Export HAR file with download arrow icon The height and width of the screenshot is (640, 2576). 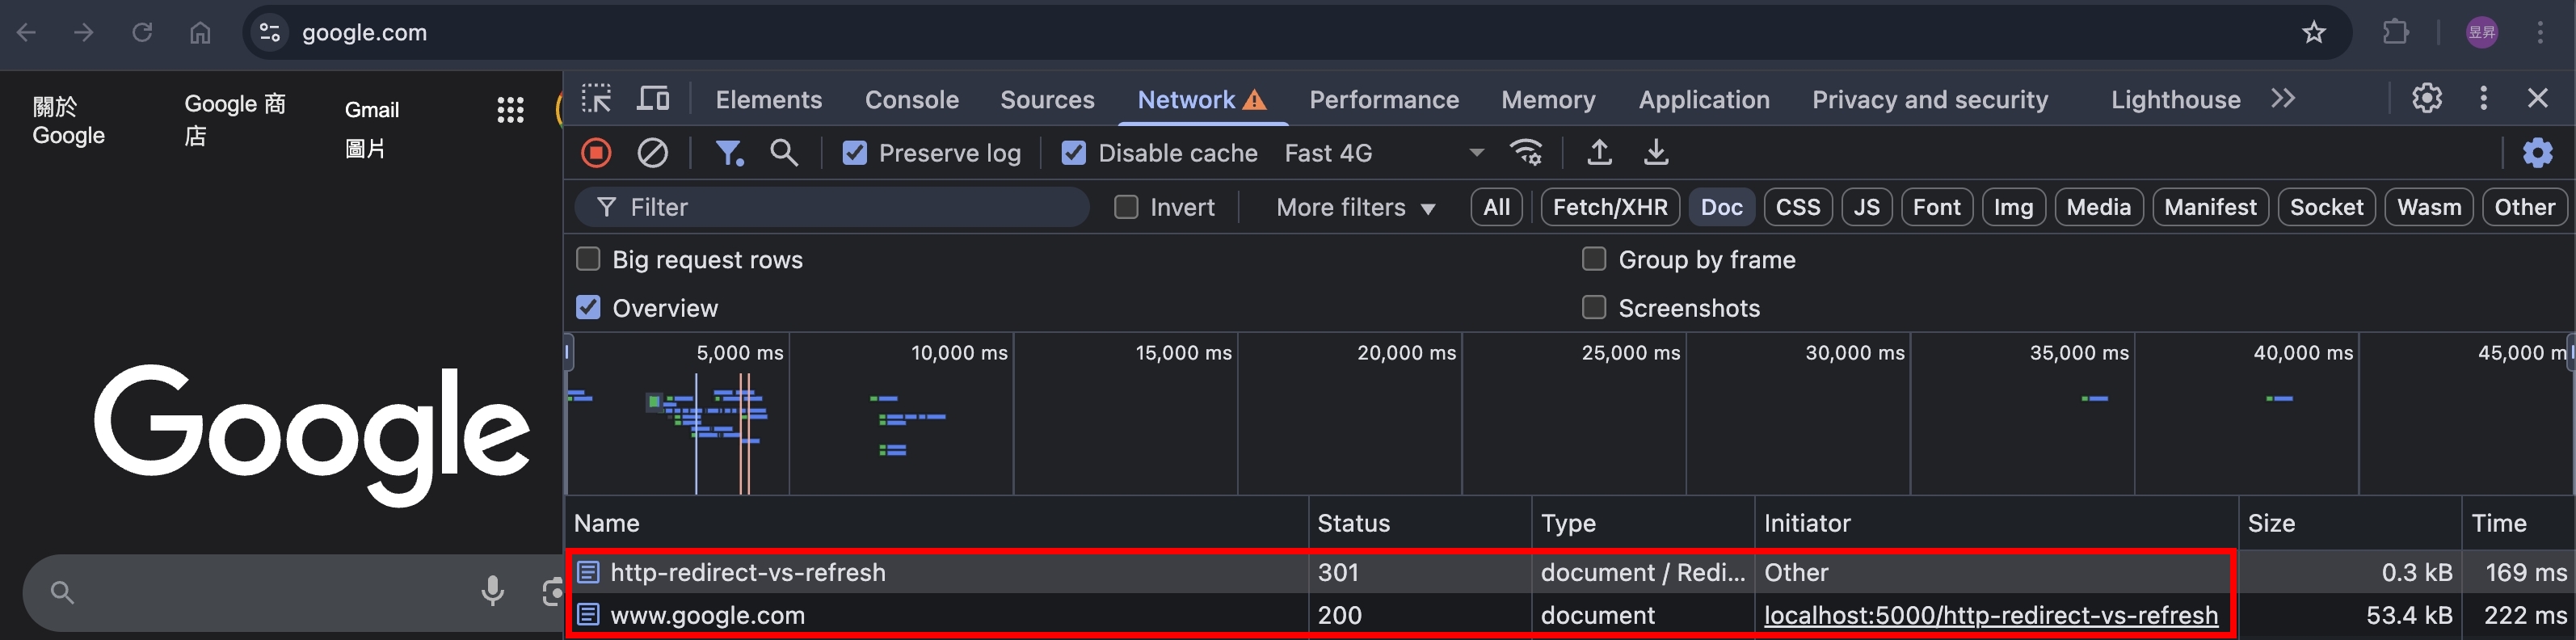point(1656,153)
